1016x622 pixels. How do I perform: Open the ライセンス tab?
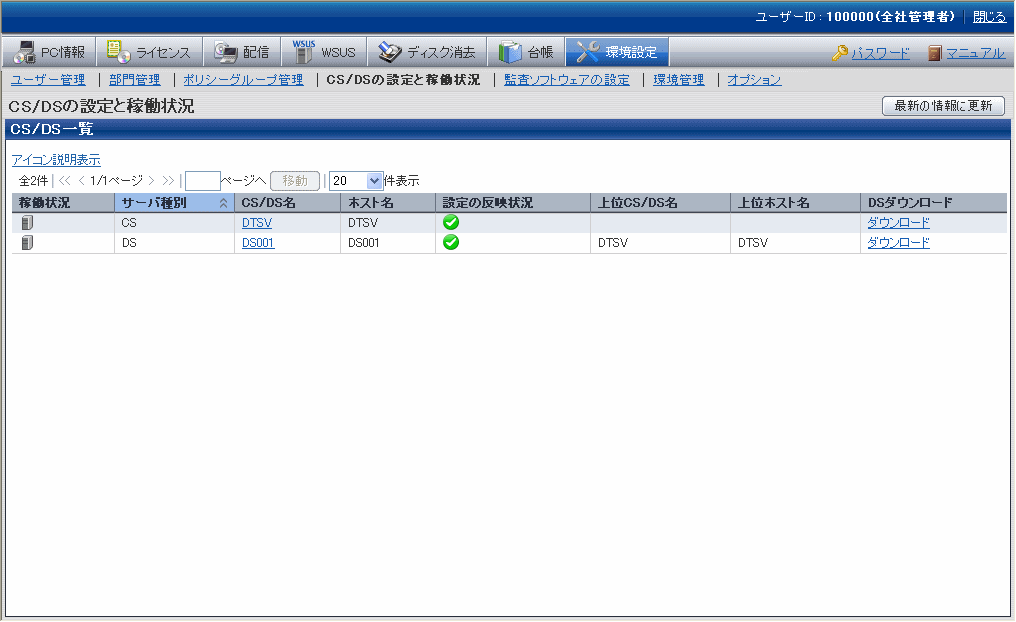(x=150, y=52)
